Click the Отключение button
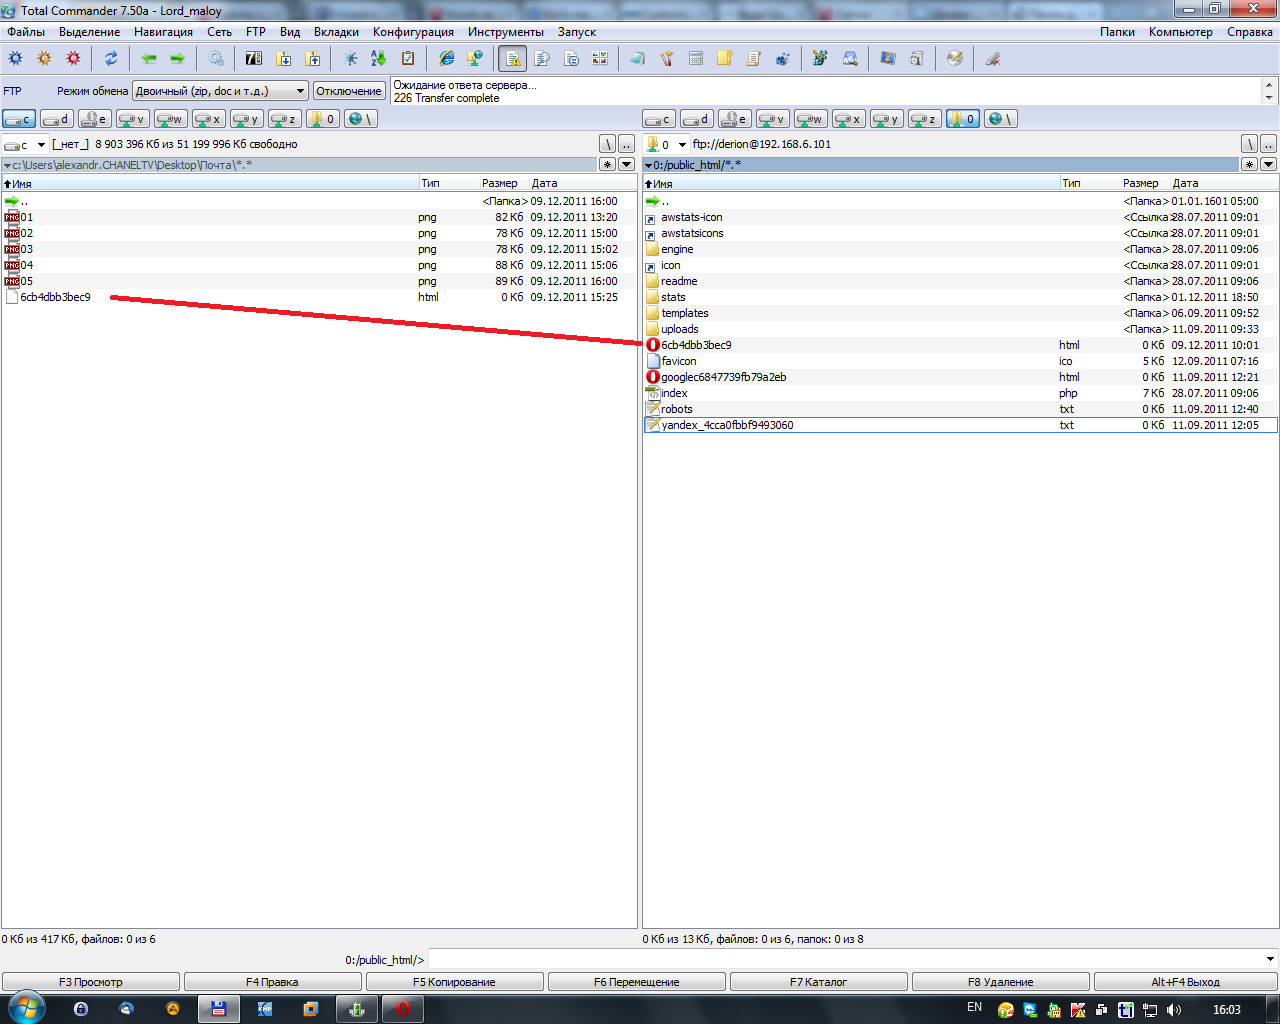1280x1024 pixels. 349,91
